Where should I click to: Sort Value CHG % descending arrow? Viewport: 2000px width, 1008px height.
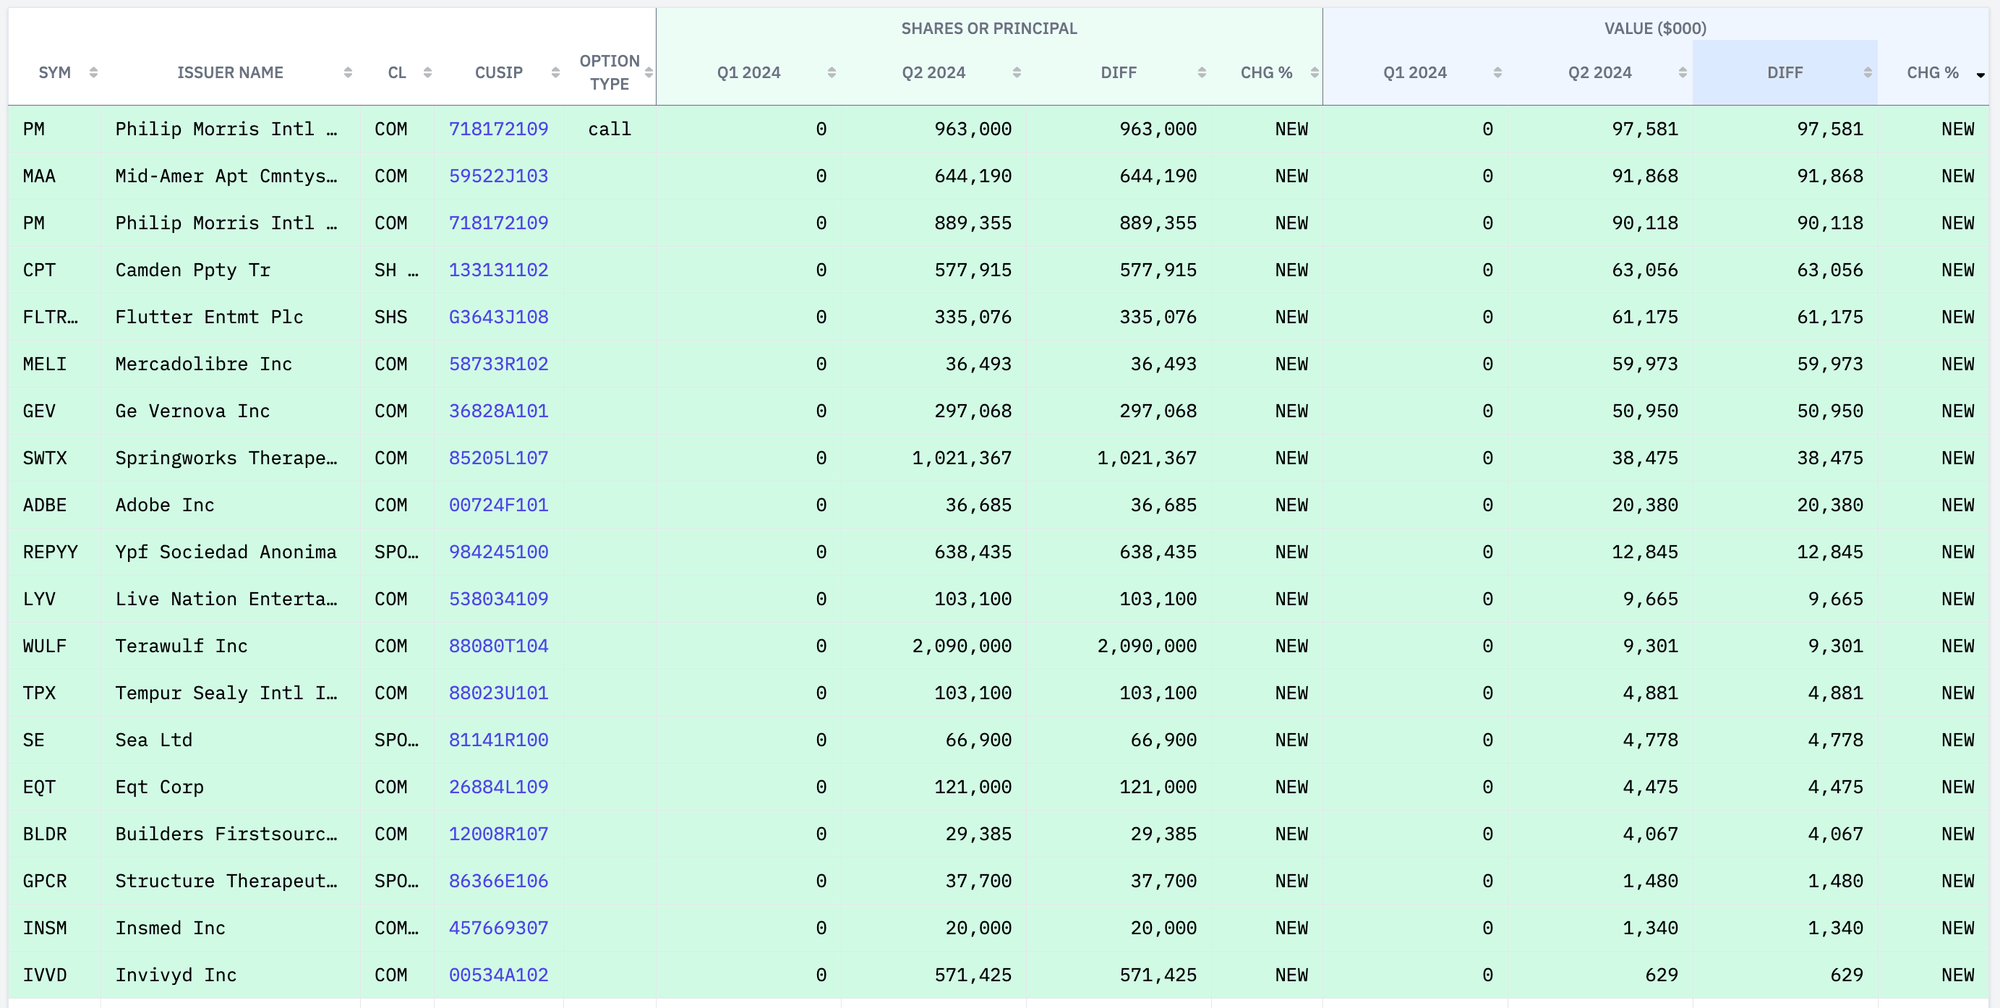[x=1980, y=75]
